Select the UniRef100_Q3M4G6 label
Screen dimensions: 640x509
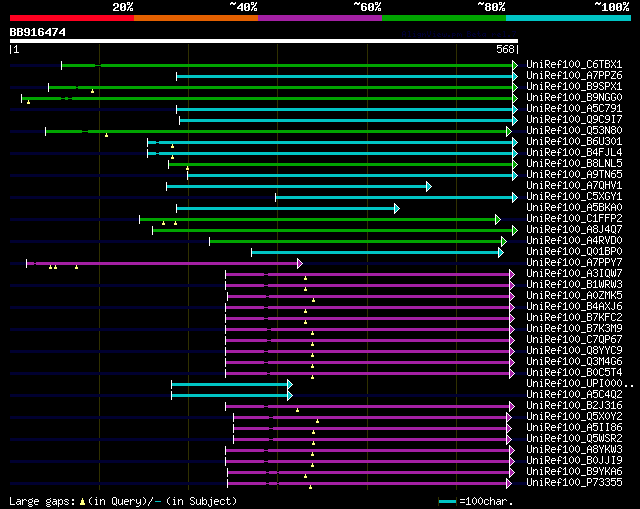click(574, 362)
